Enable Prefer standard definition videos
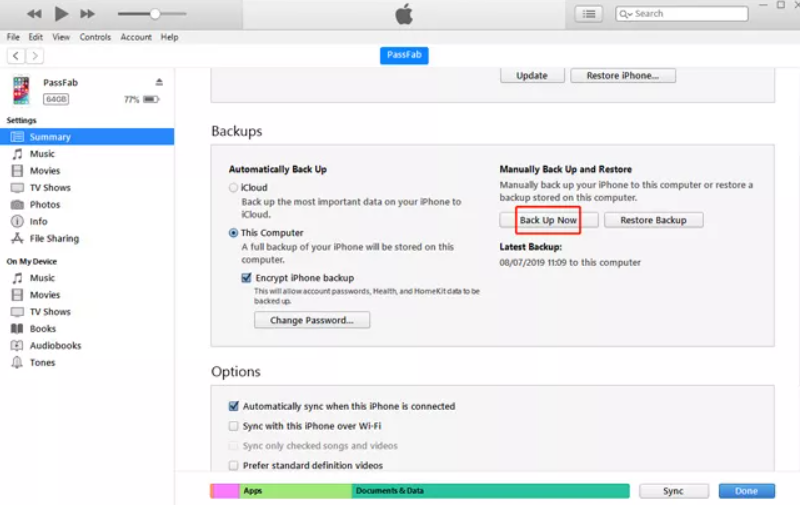This screenshot has width=800, height=505. click(x=234, y=465)
